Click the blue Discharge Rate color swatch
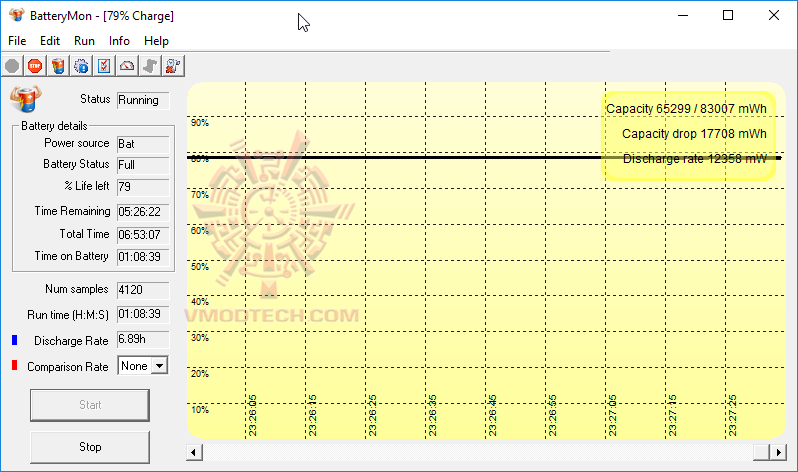This screenshot has height=472, width=798. (15, 340)
